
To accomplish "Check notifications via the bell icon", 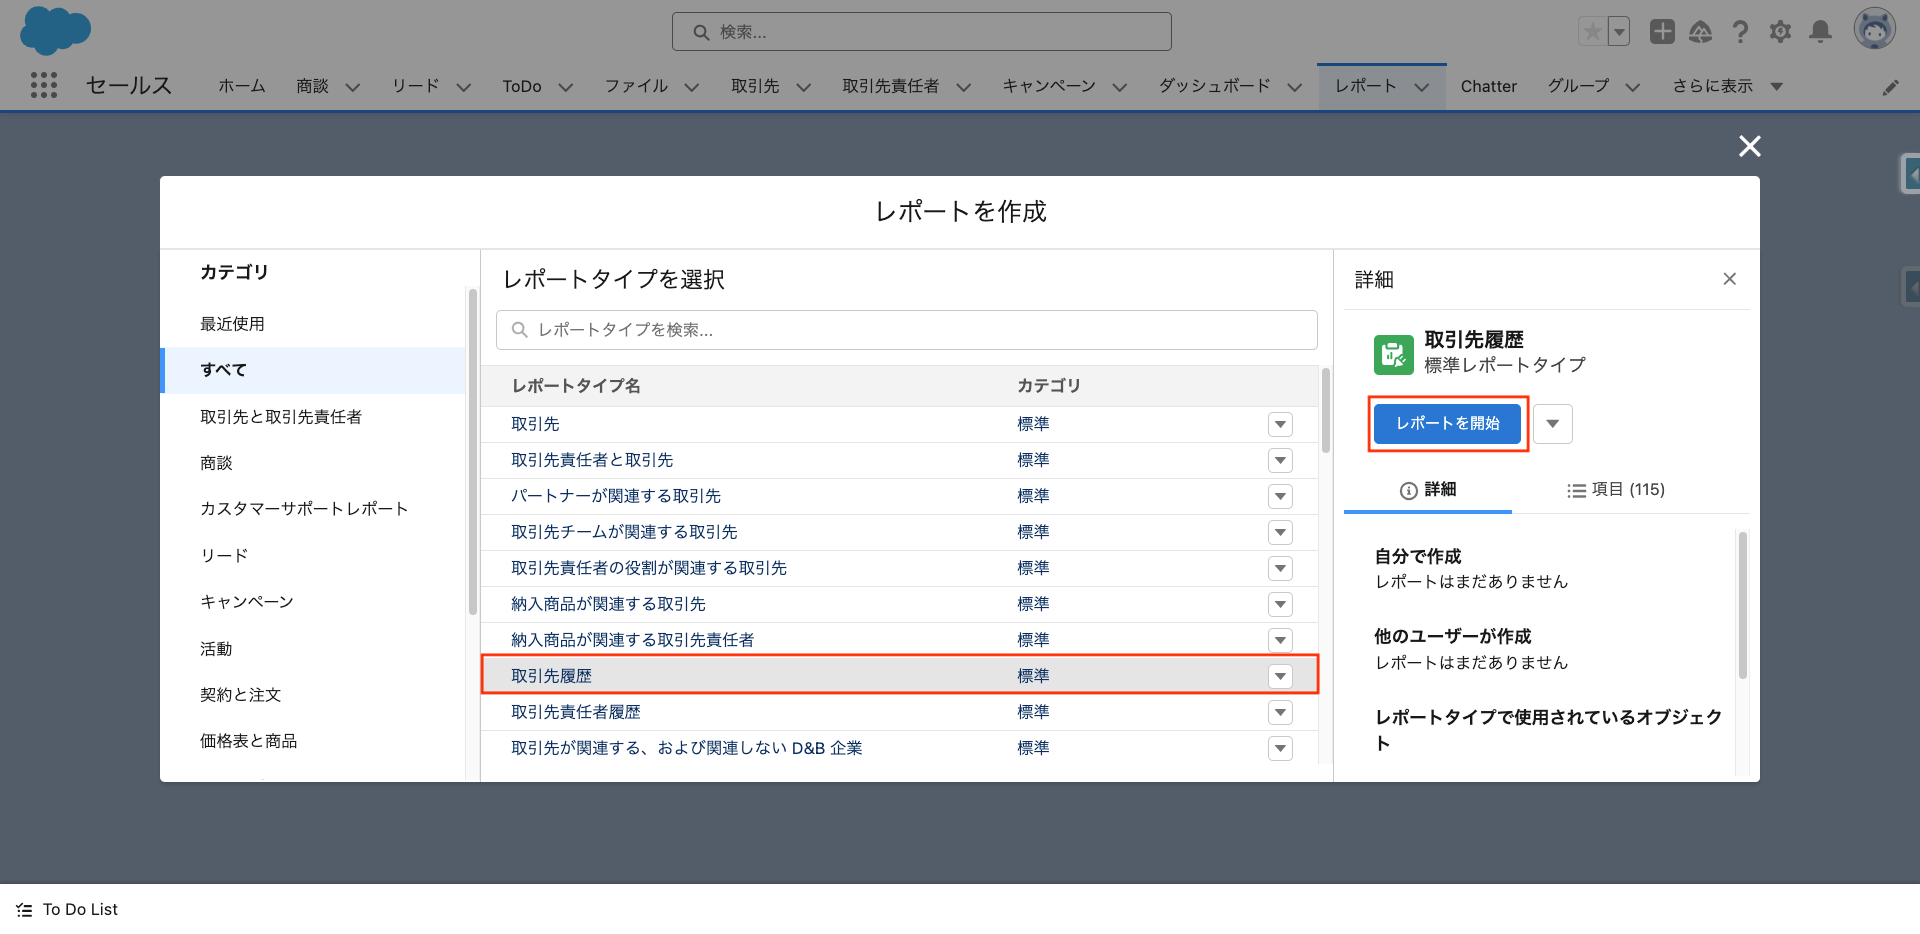I will [1819, 31].
